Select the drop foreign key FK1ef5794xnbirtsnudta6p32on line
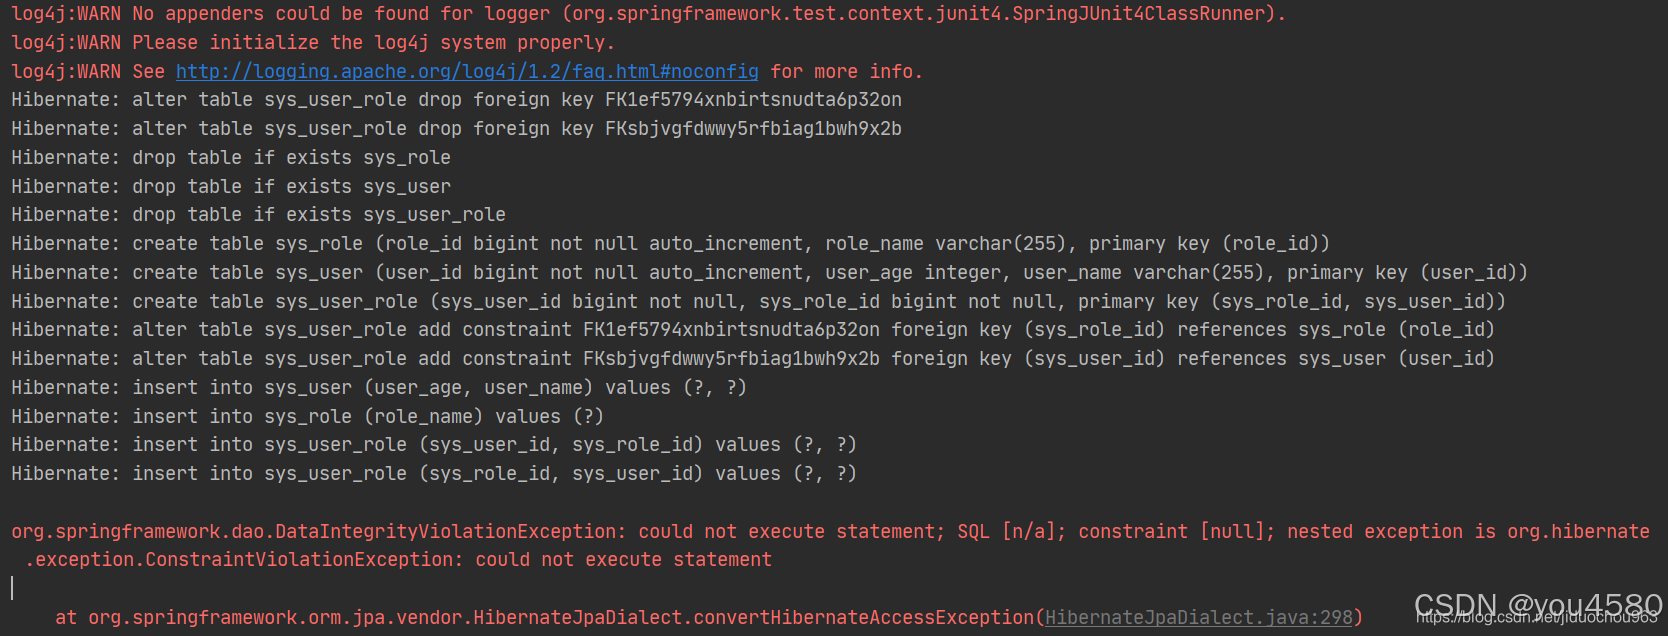This screenshot has width=1668, height=636. click(456, 100)
